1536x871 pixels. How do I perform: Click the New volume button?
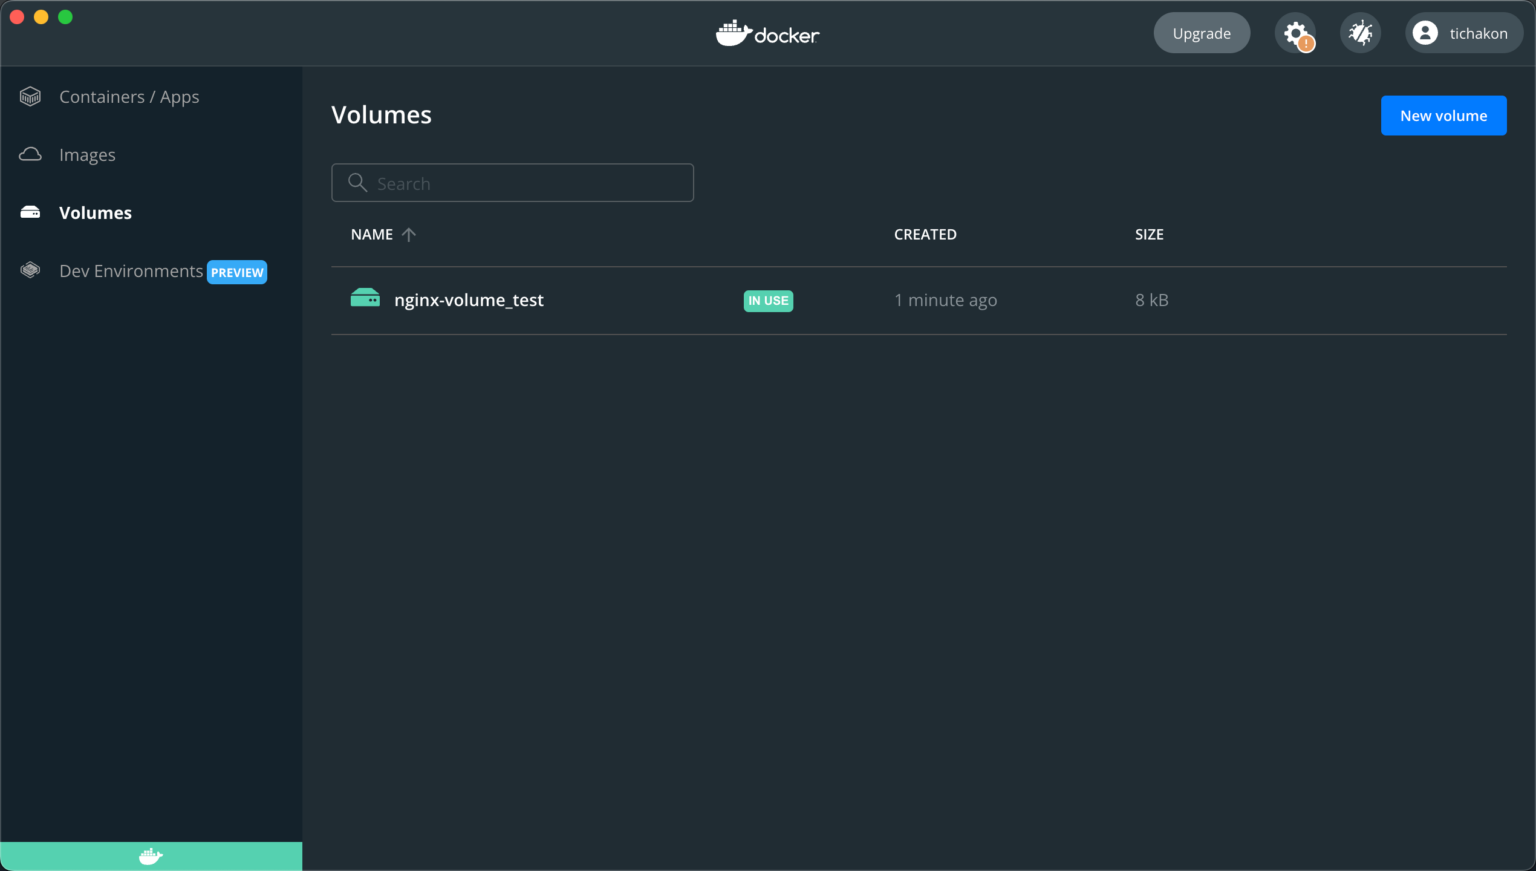(x=1443, y=115)
